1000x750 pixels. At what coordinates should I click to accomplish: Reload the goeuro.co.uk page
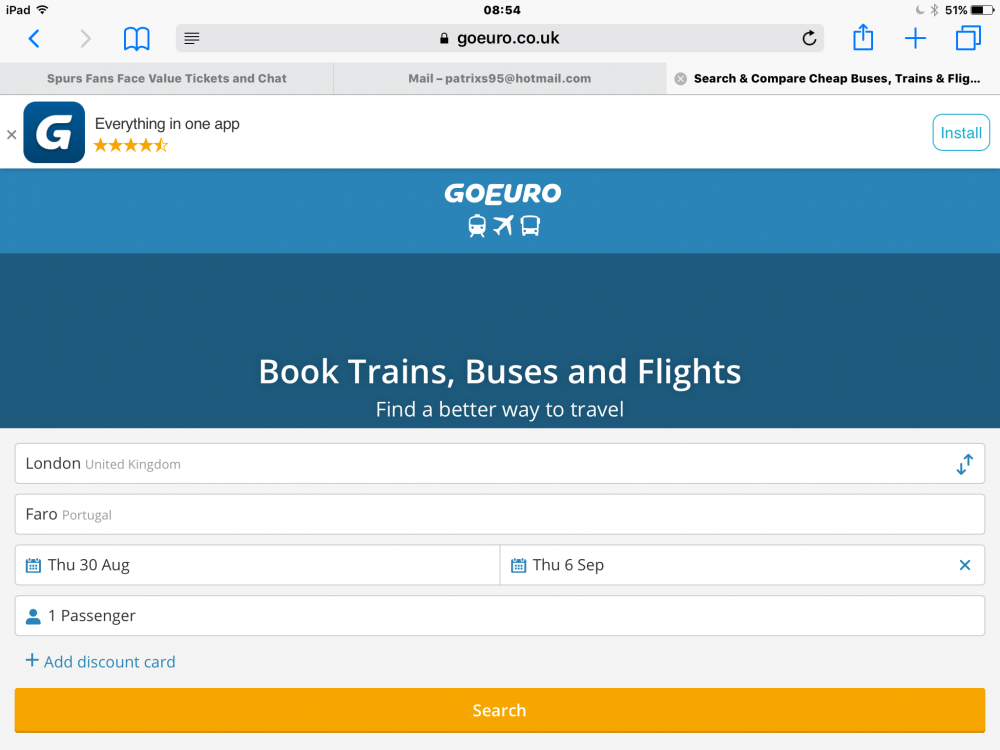click(809, 38)
